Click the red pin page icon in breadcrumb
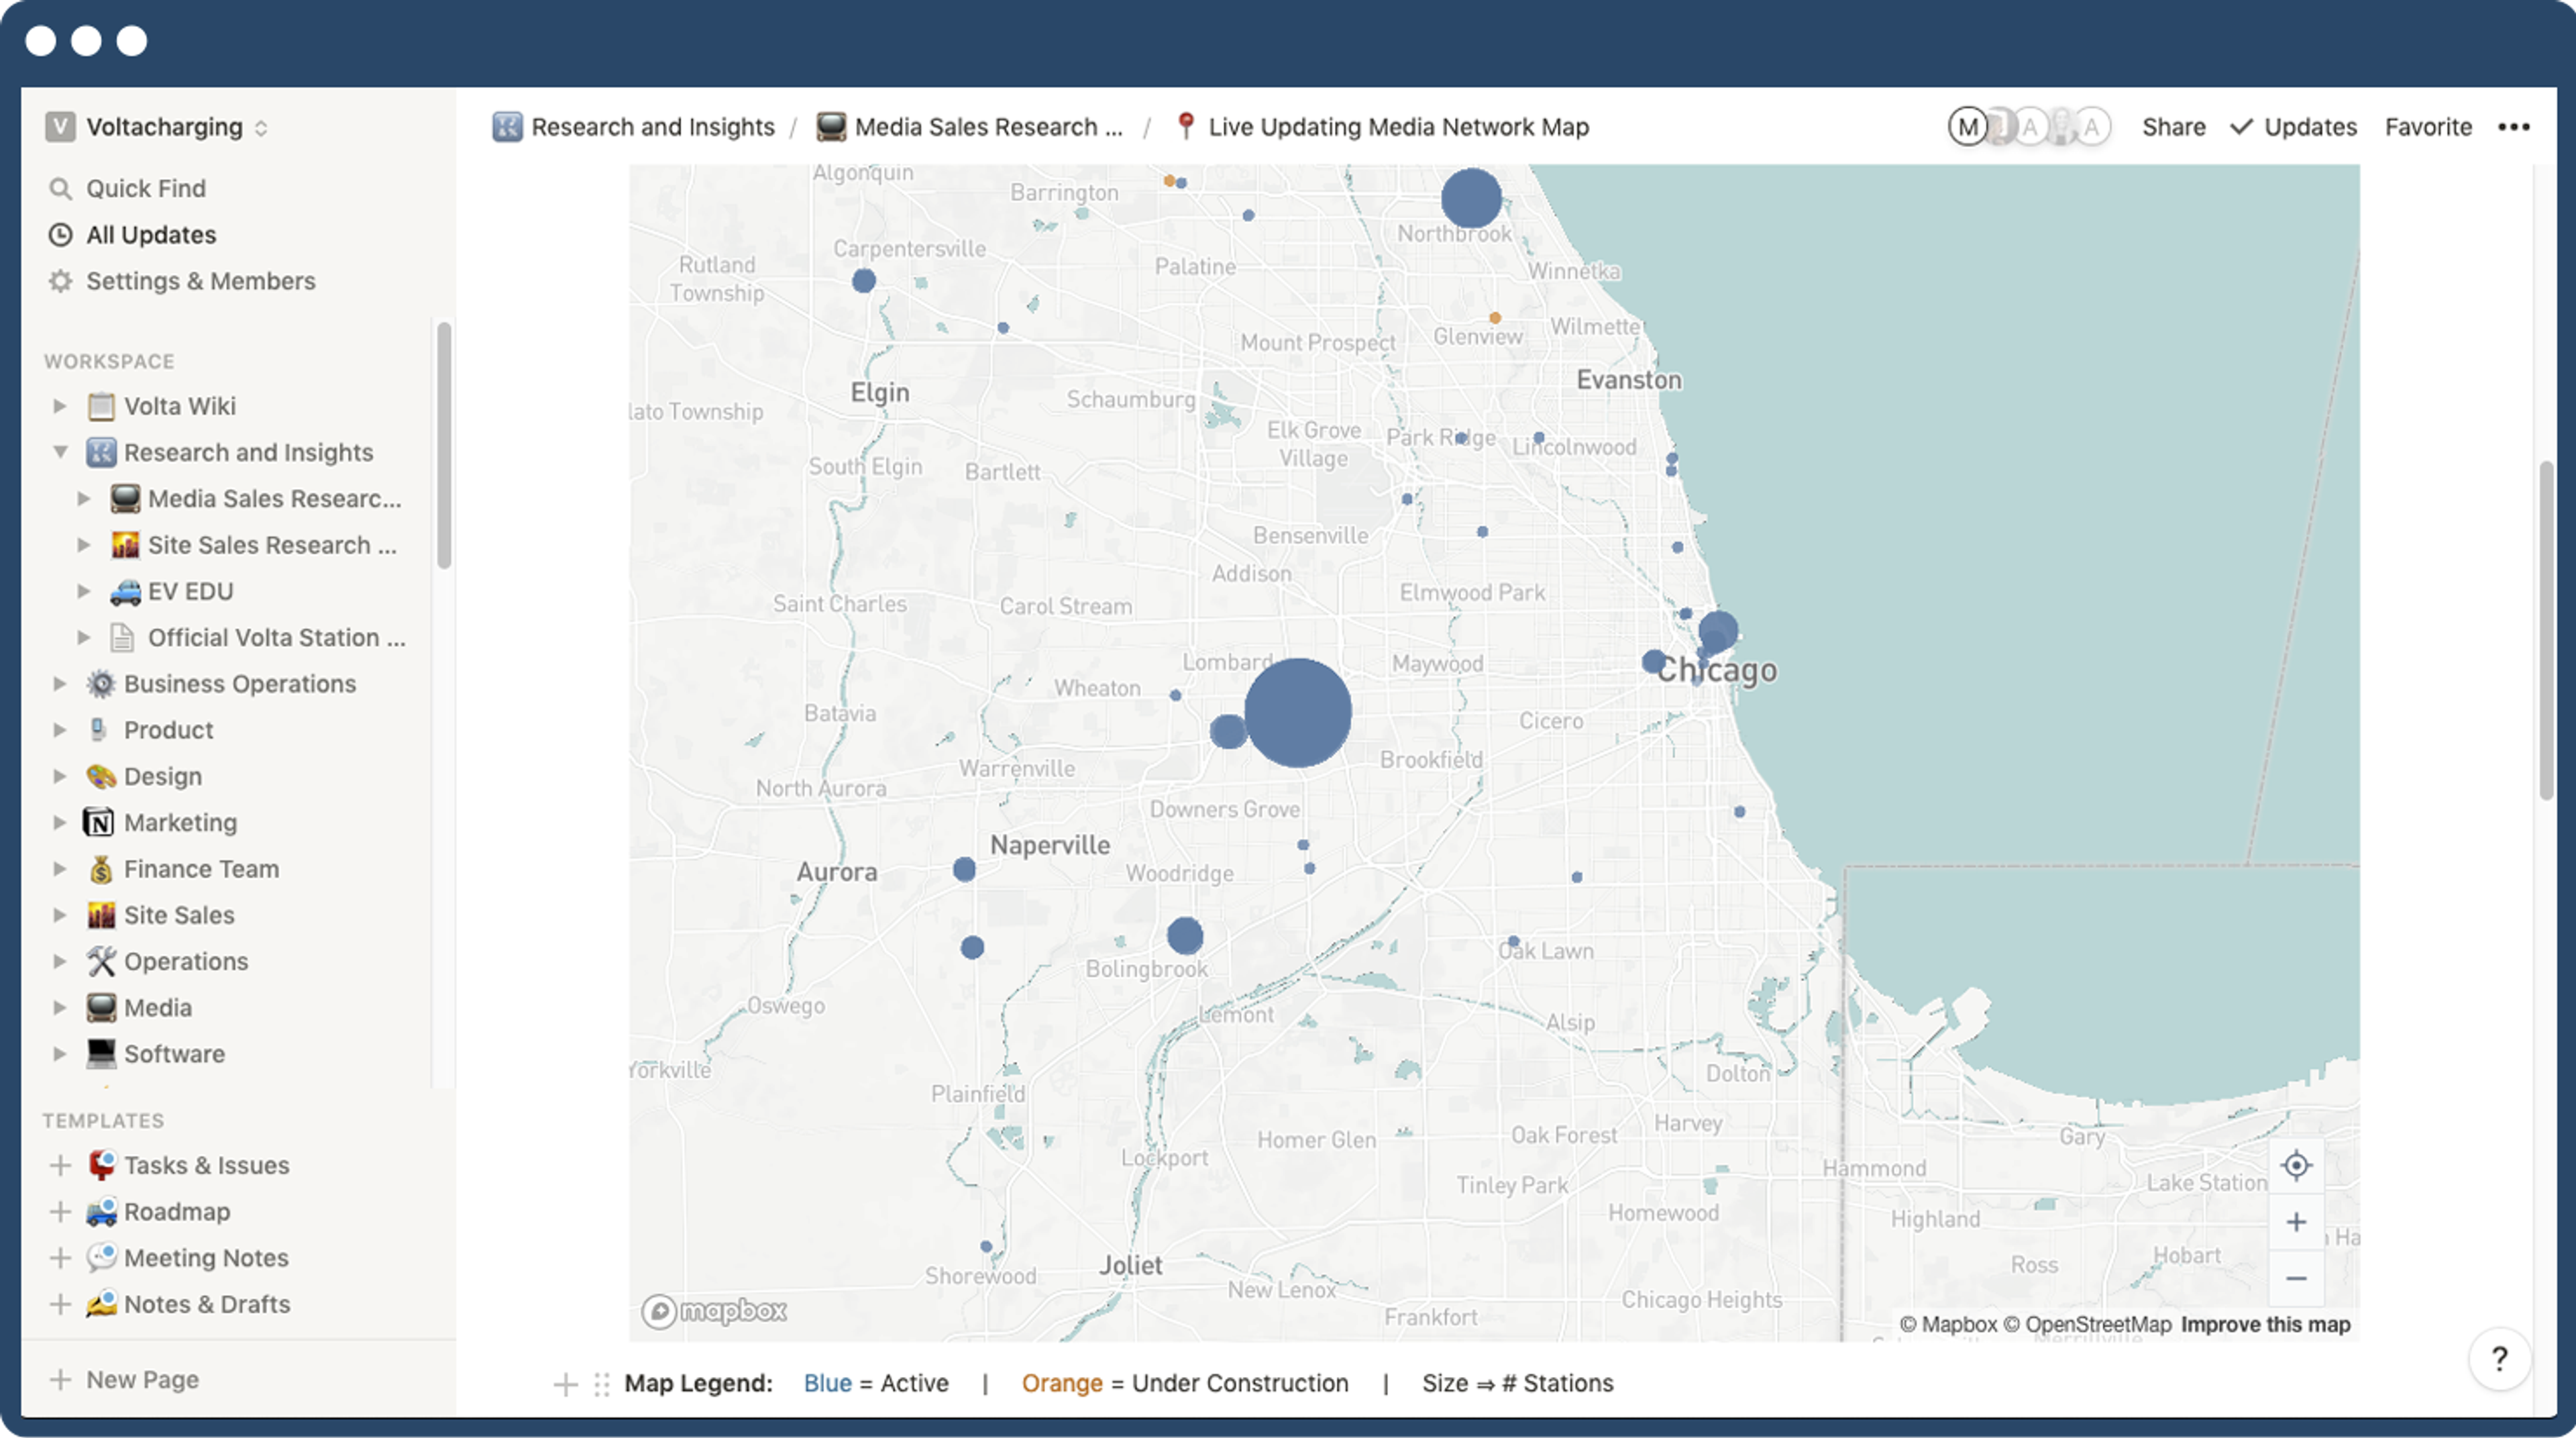Viewport: 2576px width, 1438px height. [1185, 126]
